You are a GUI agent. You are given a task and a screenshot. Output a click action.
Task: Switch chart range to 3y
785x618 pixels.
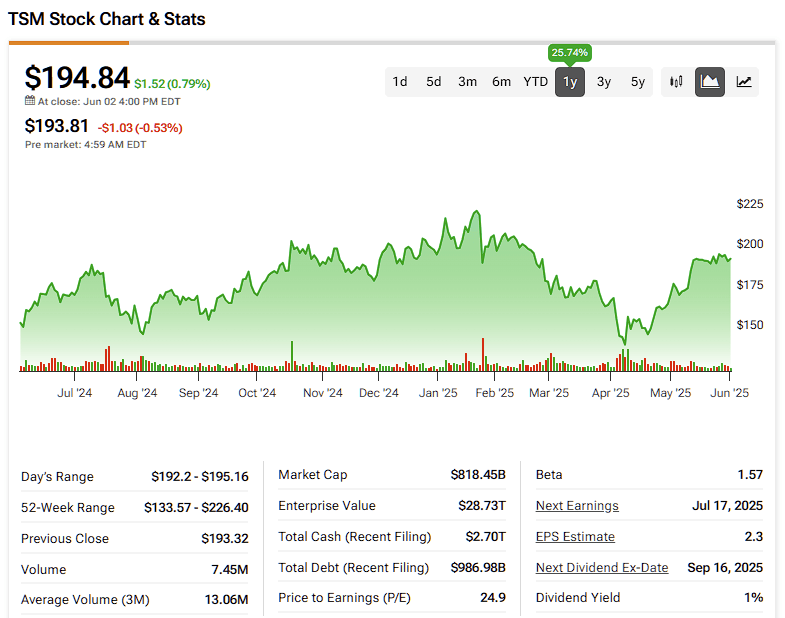tap(604, 82)
